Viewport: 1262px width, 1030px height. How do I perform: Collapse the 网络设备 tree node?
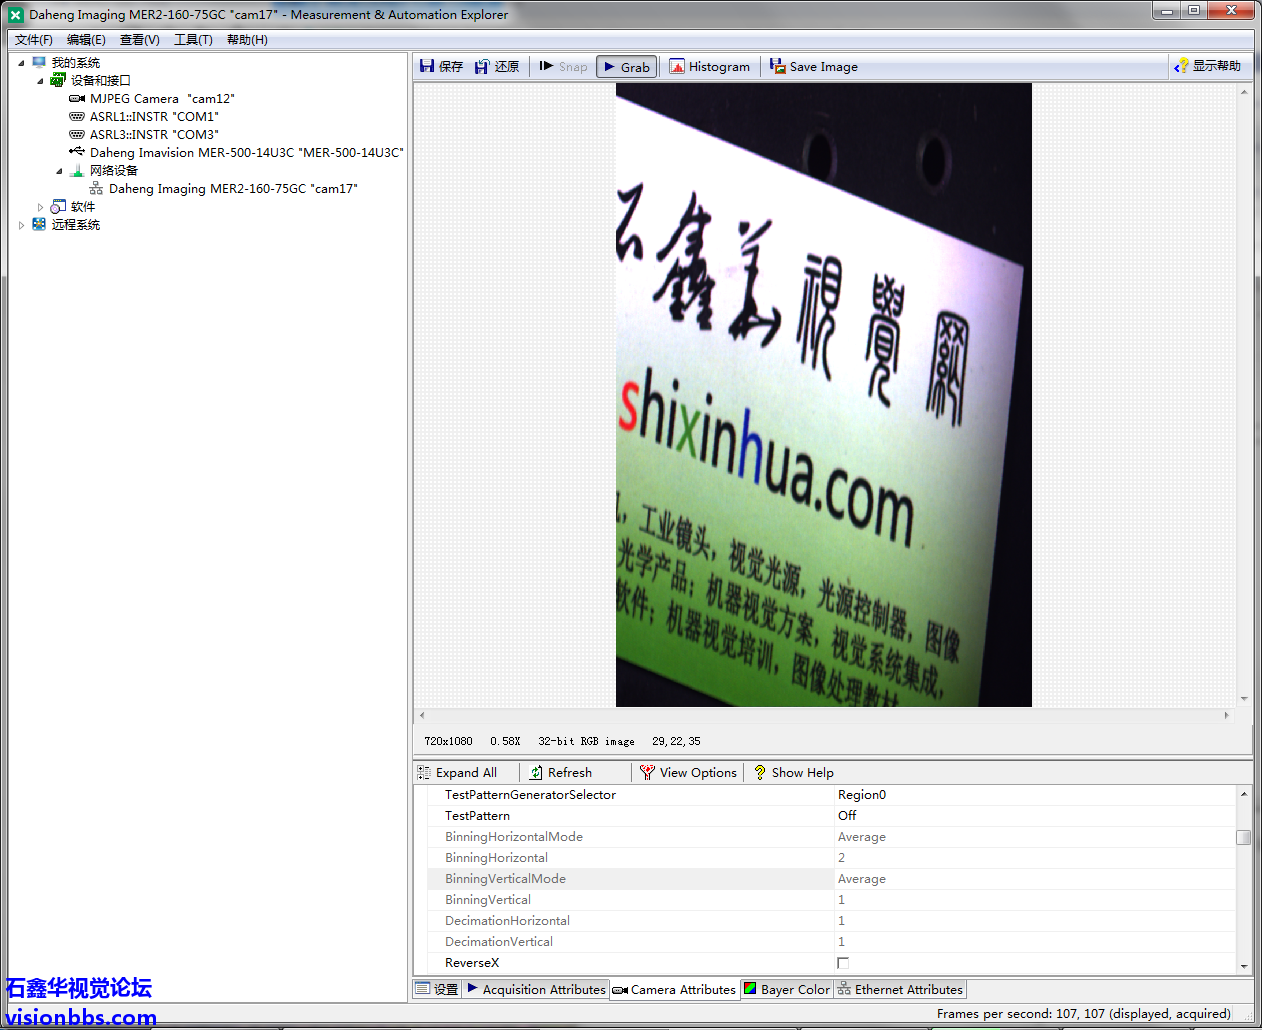(59, 171)
